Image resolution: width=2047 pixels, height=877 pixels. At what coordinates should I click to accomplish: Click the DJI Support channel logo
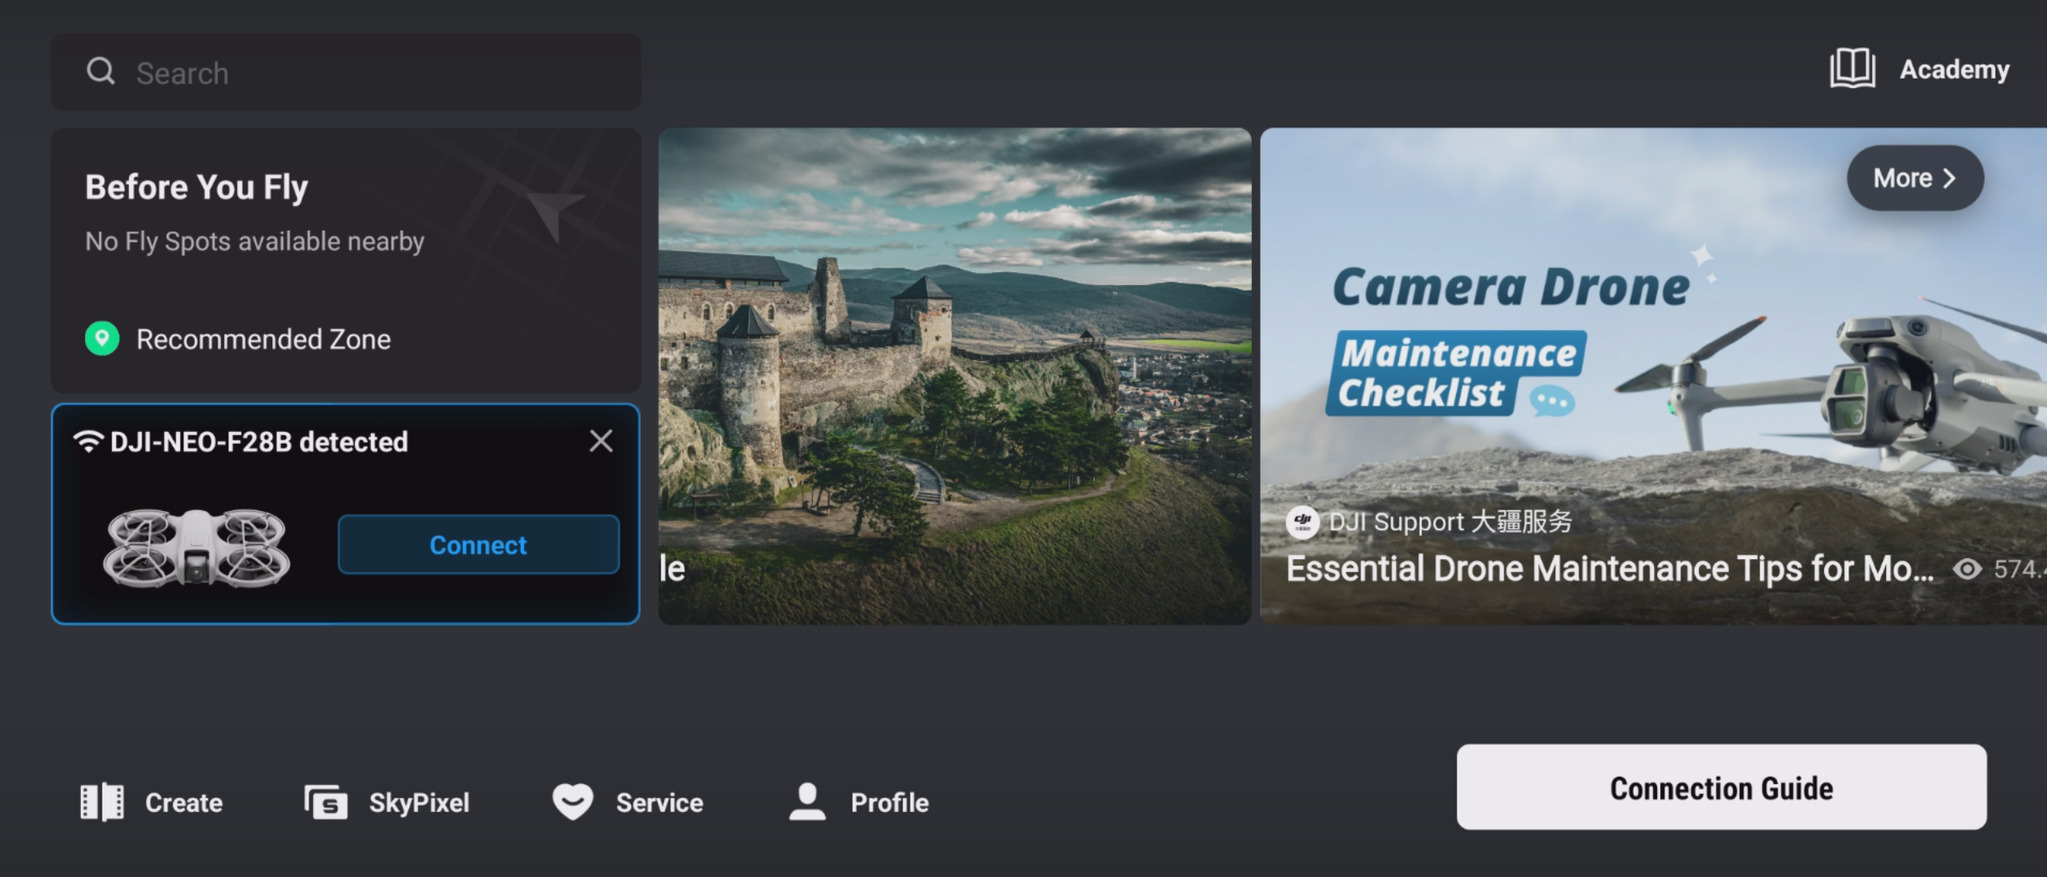pos(1302,521)
